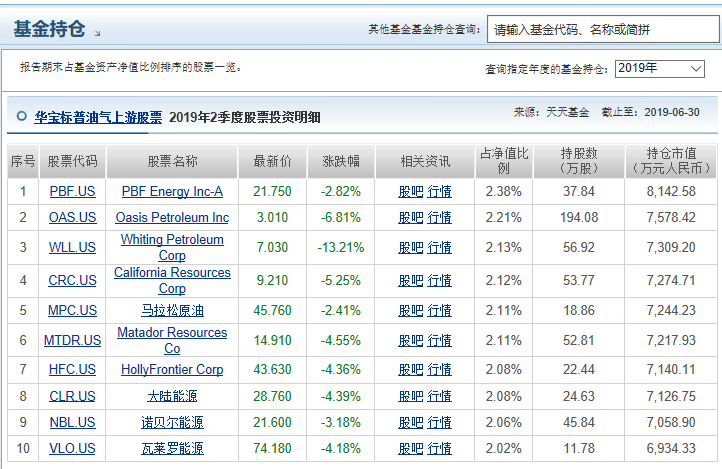Open PBF Energy Inc-A name link
Image resolution: width=722 pixels, height=469 pixels.
[x=172, y=191]
